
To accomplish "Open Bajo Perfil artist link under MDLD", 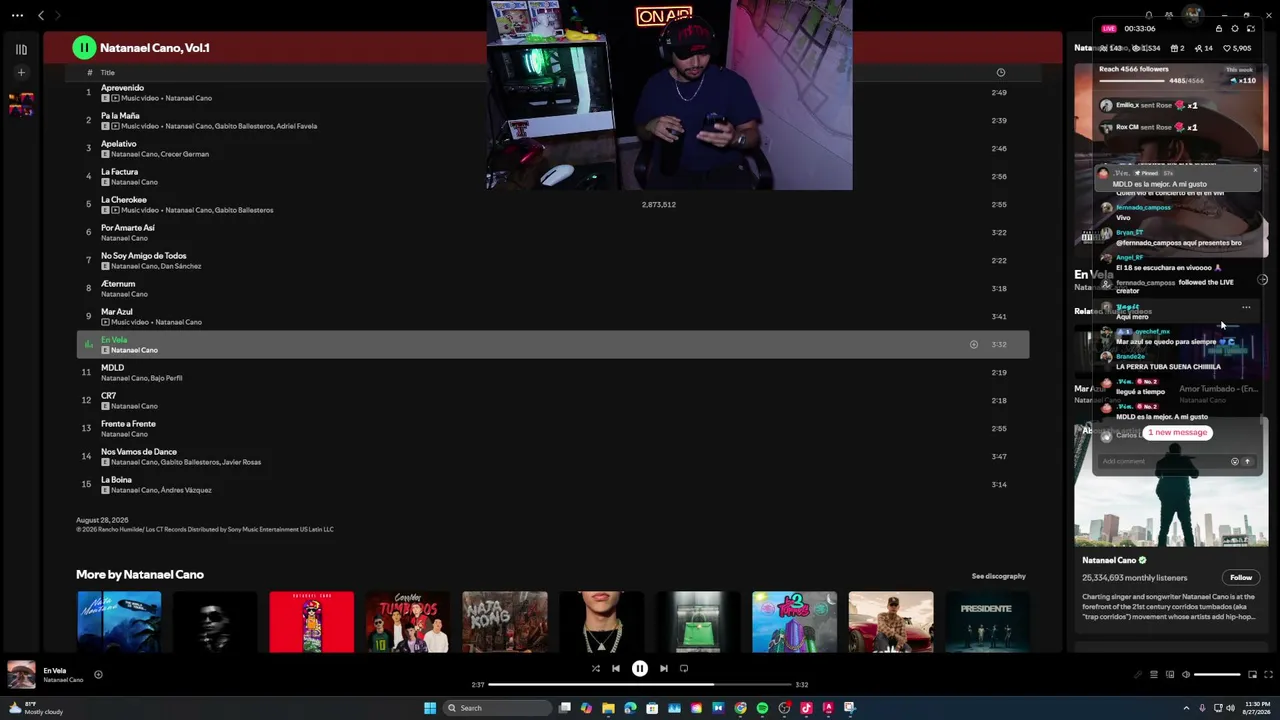I will (x=168, y=378).
